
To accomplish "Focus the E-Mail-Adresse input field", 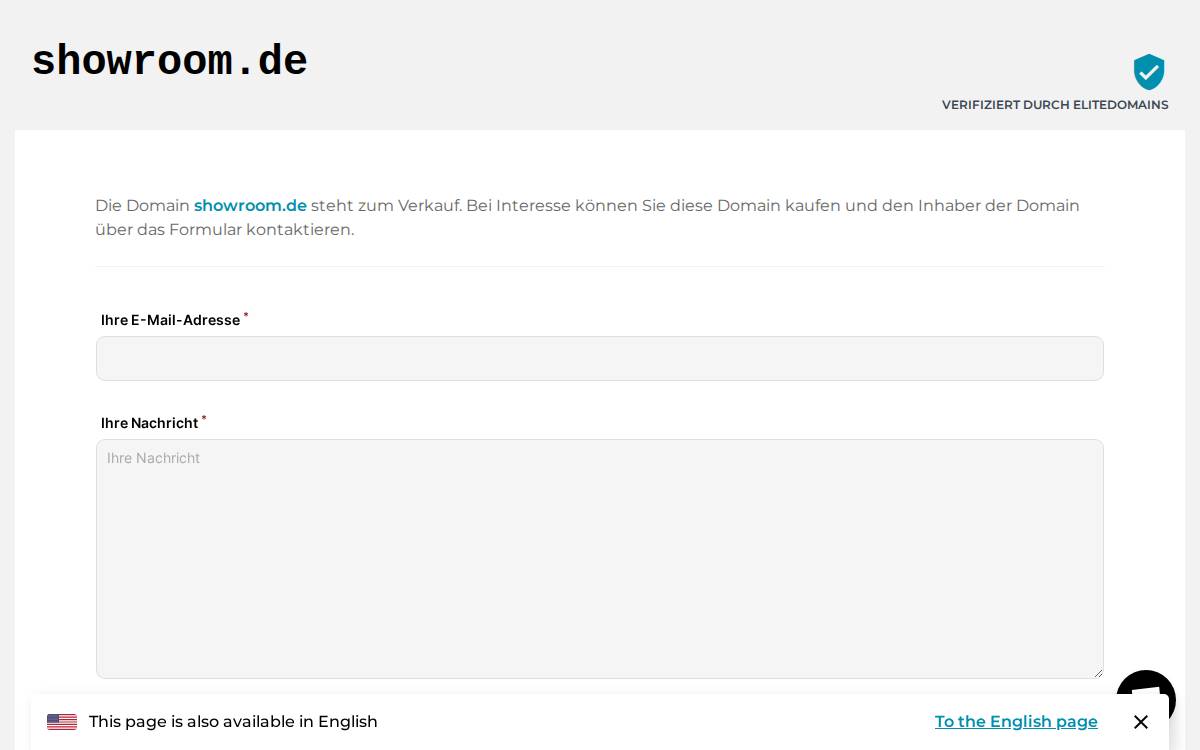I will 600,358.
